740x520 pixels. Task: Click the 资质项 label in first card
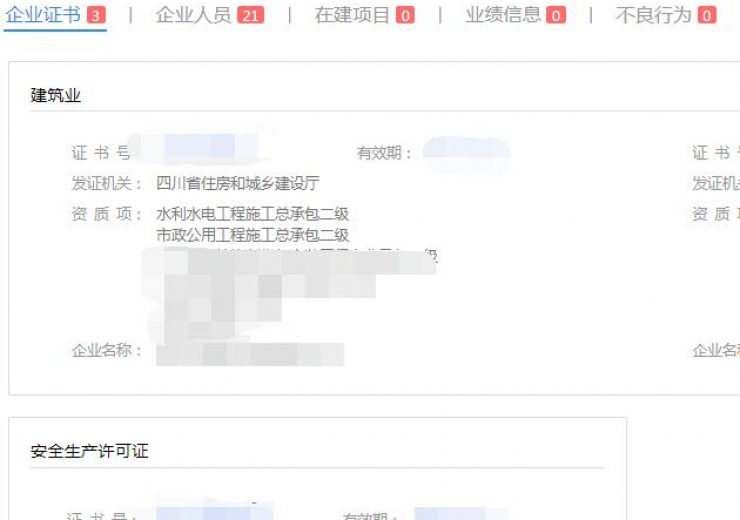tap(107, 214)
